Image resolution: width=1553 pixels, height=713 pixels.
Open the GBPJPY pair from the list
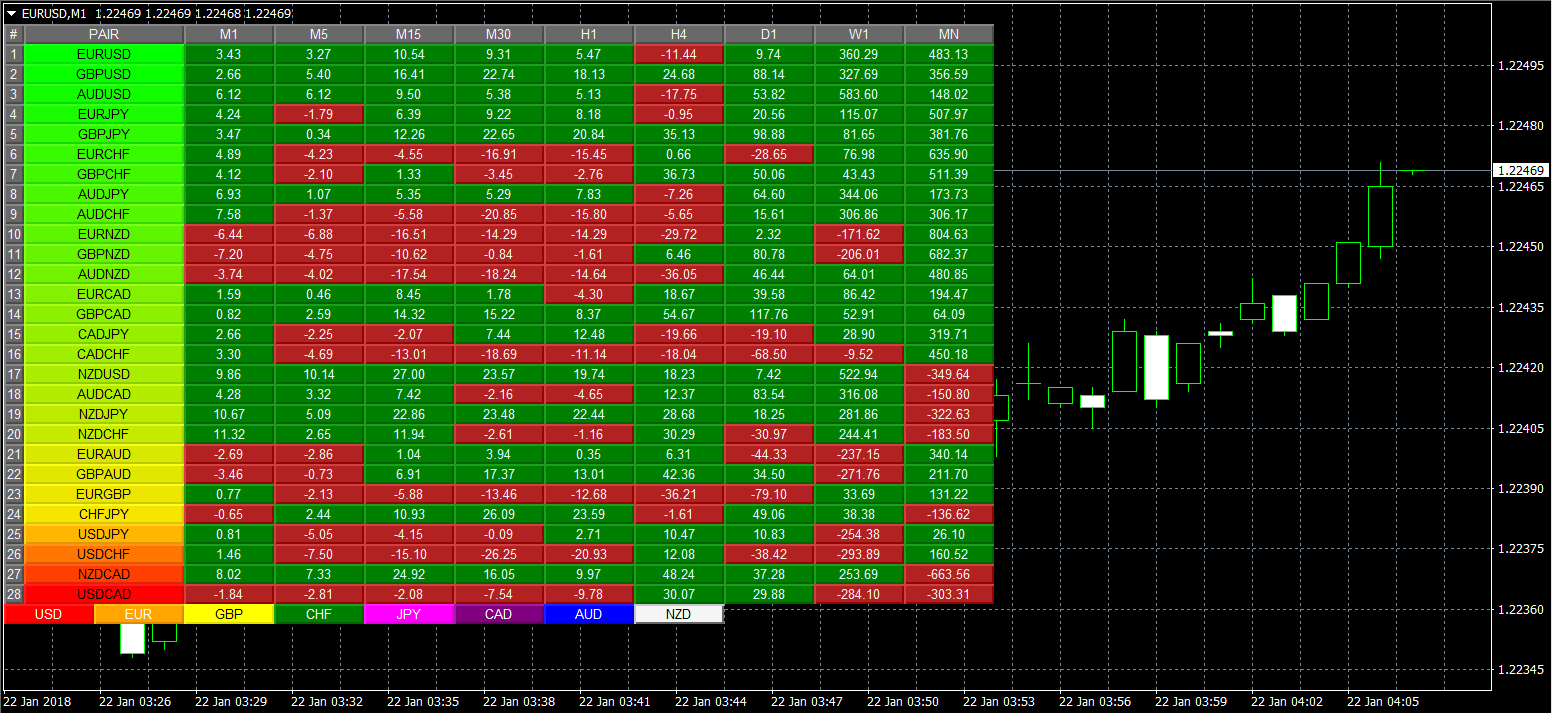click(x=104, y=134)
